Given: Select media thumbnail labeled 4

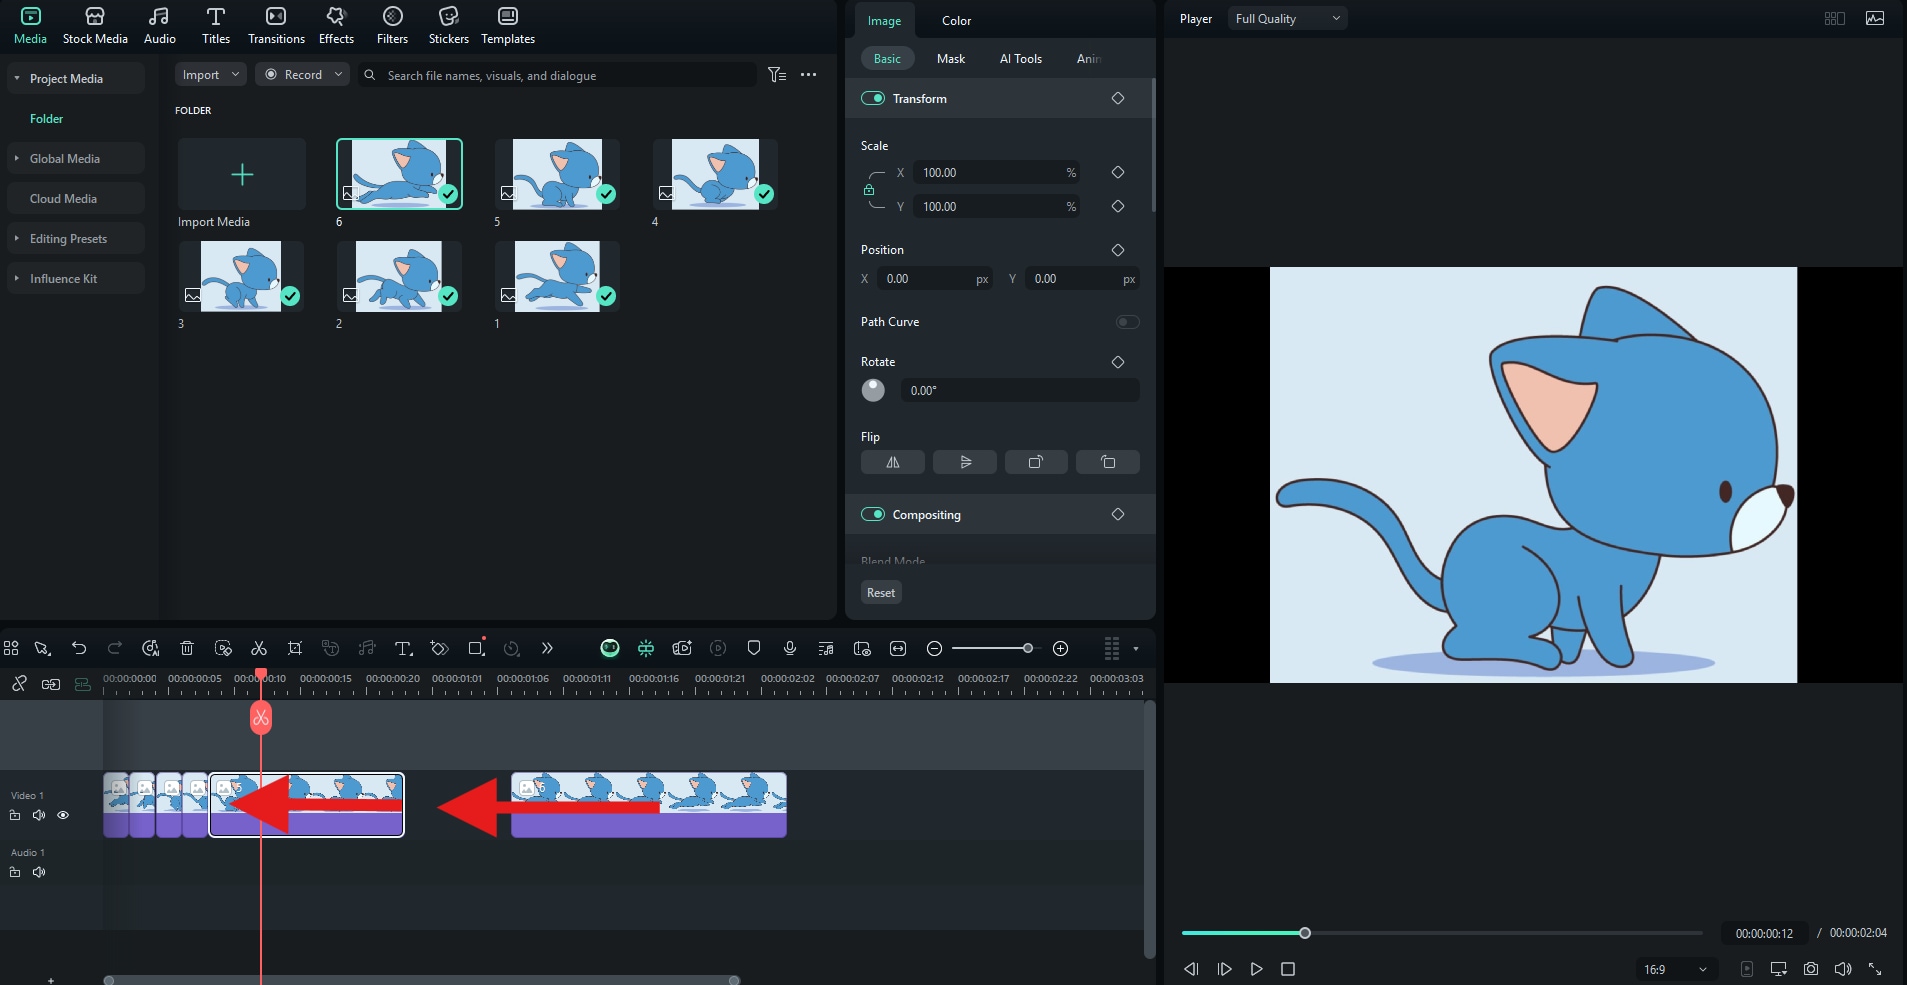Looking at the screenshot, I should pyautogui.click(x=715, y=174).
